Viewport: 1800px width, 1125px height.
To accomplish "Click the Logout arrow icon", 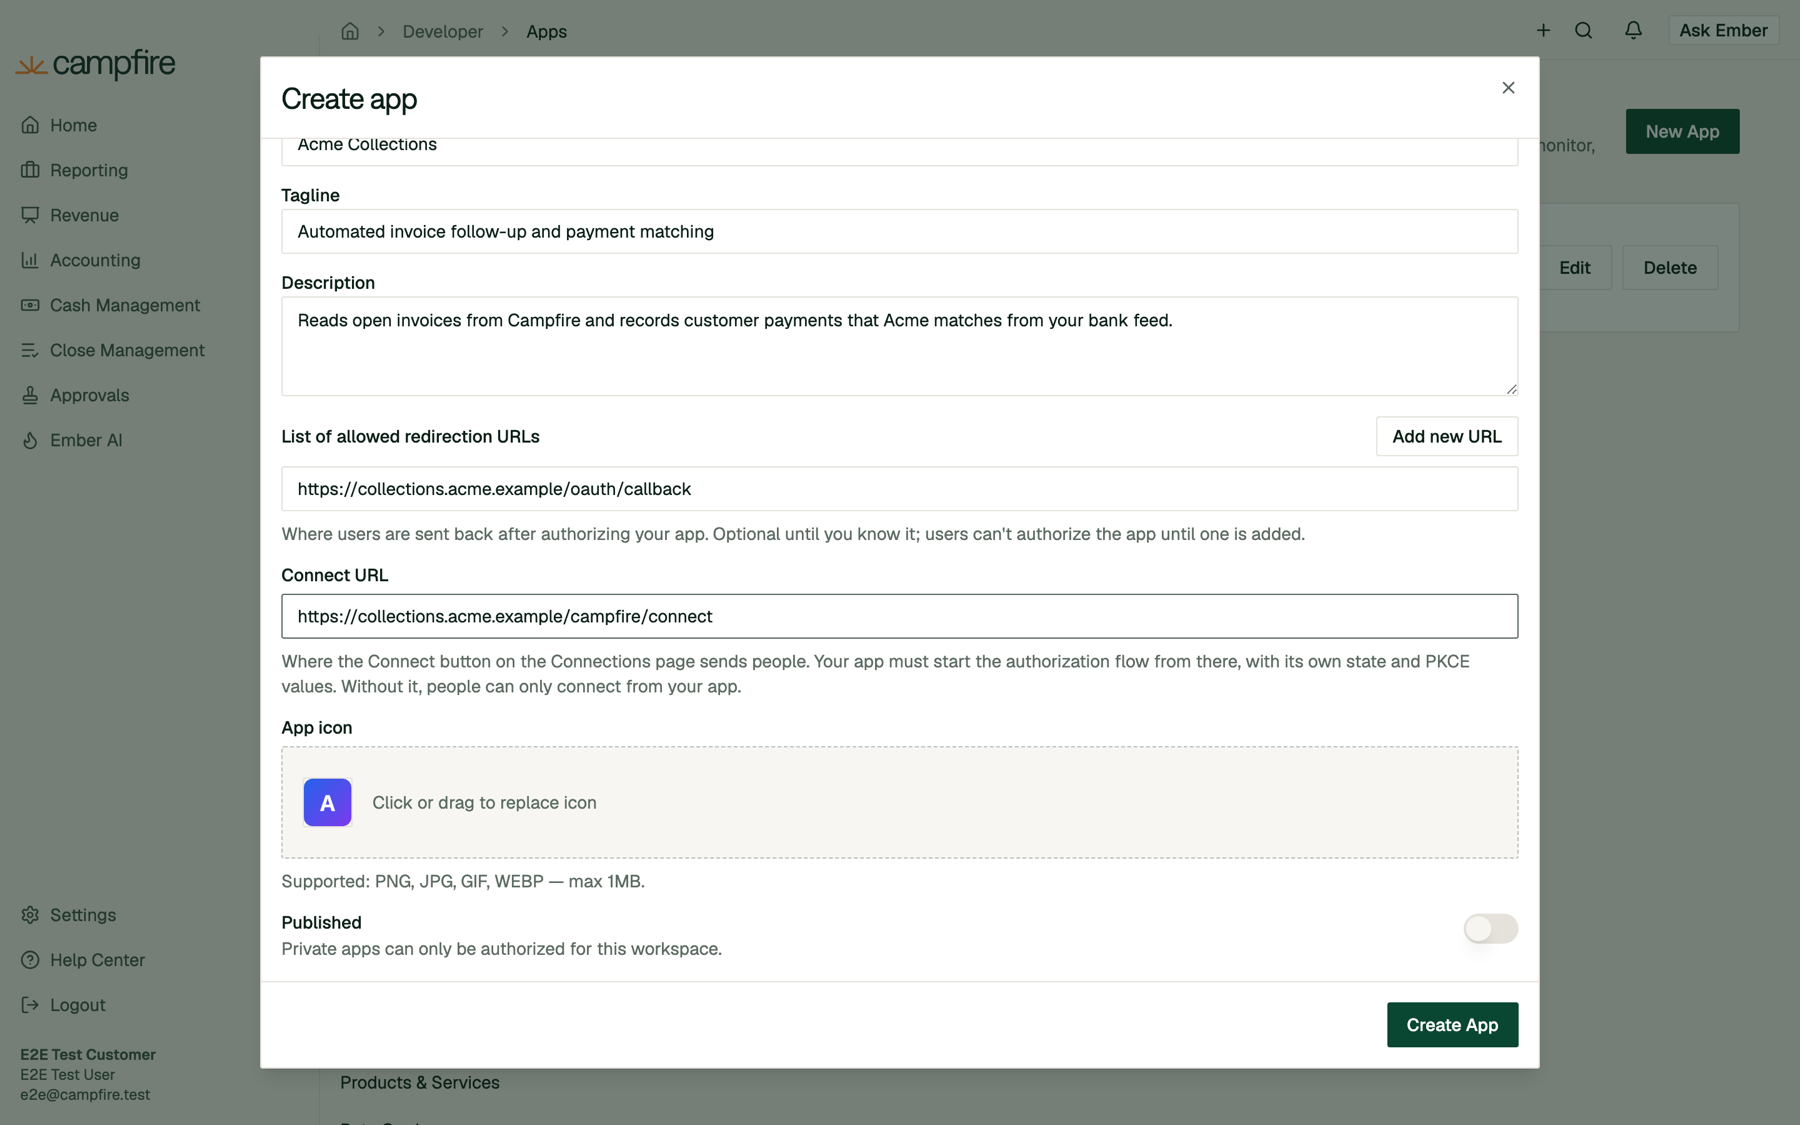I will click(30, 1005).
